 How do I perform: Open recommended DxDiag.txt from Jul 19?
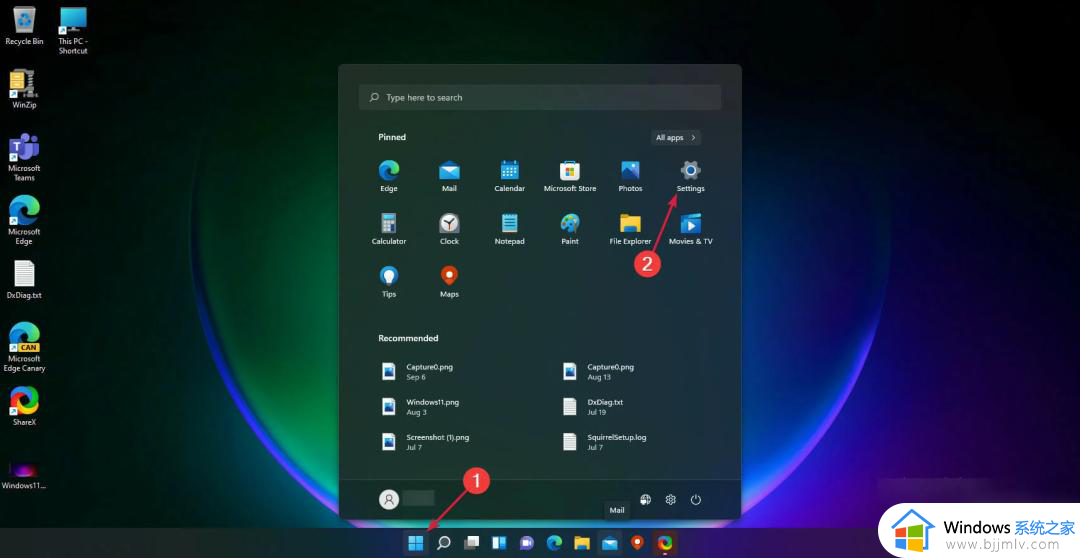click(594, 407)
